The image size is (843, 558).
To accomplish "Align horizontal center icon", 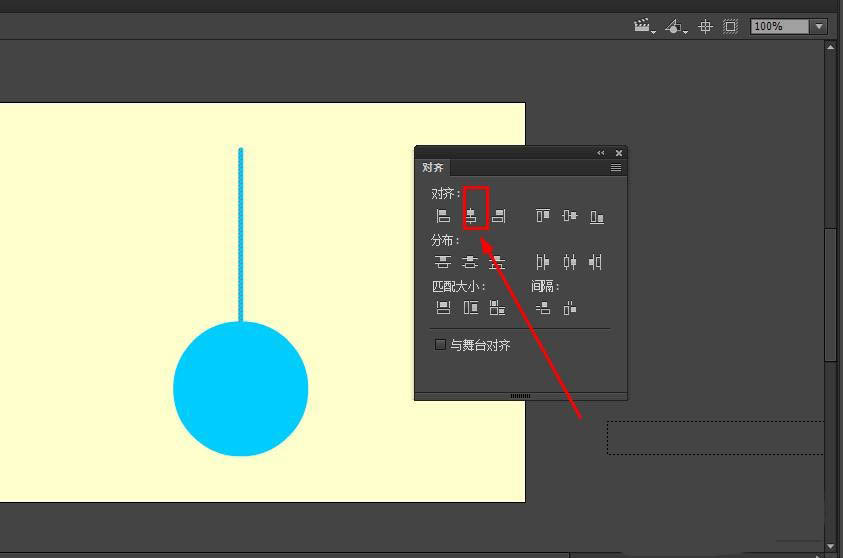I will 471,216.
